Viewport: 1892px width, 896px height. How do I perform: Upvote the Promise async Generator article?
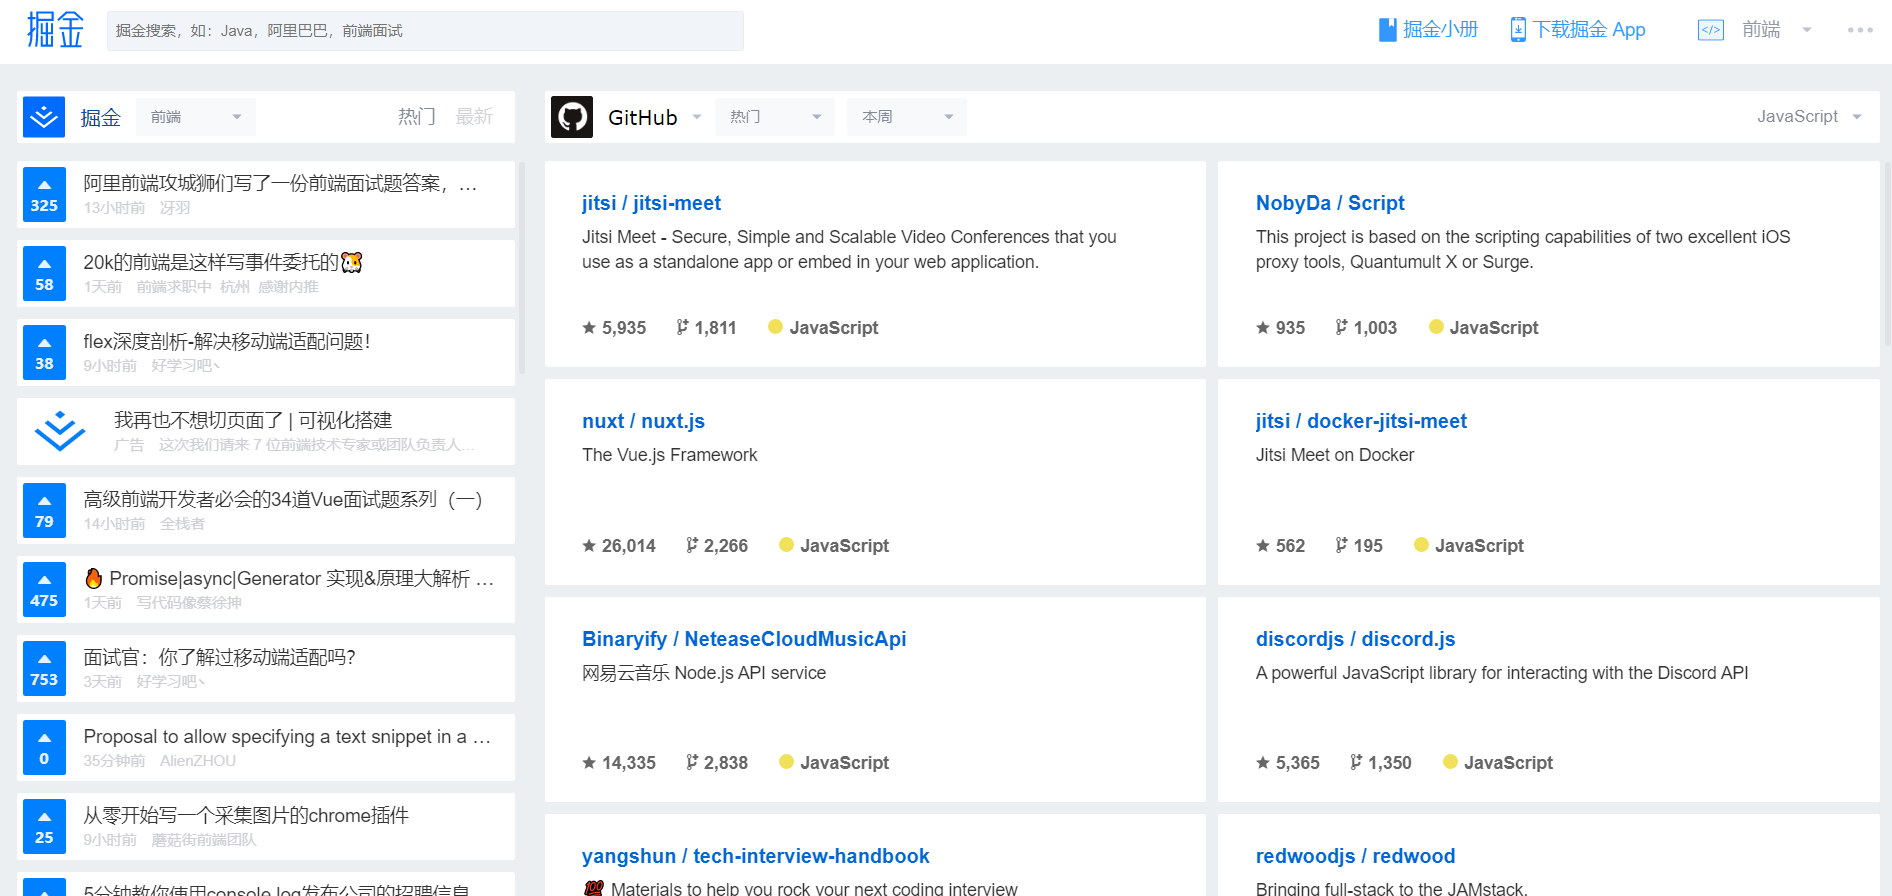(44, 589)
